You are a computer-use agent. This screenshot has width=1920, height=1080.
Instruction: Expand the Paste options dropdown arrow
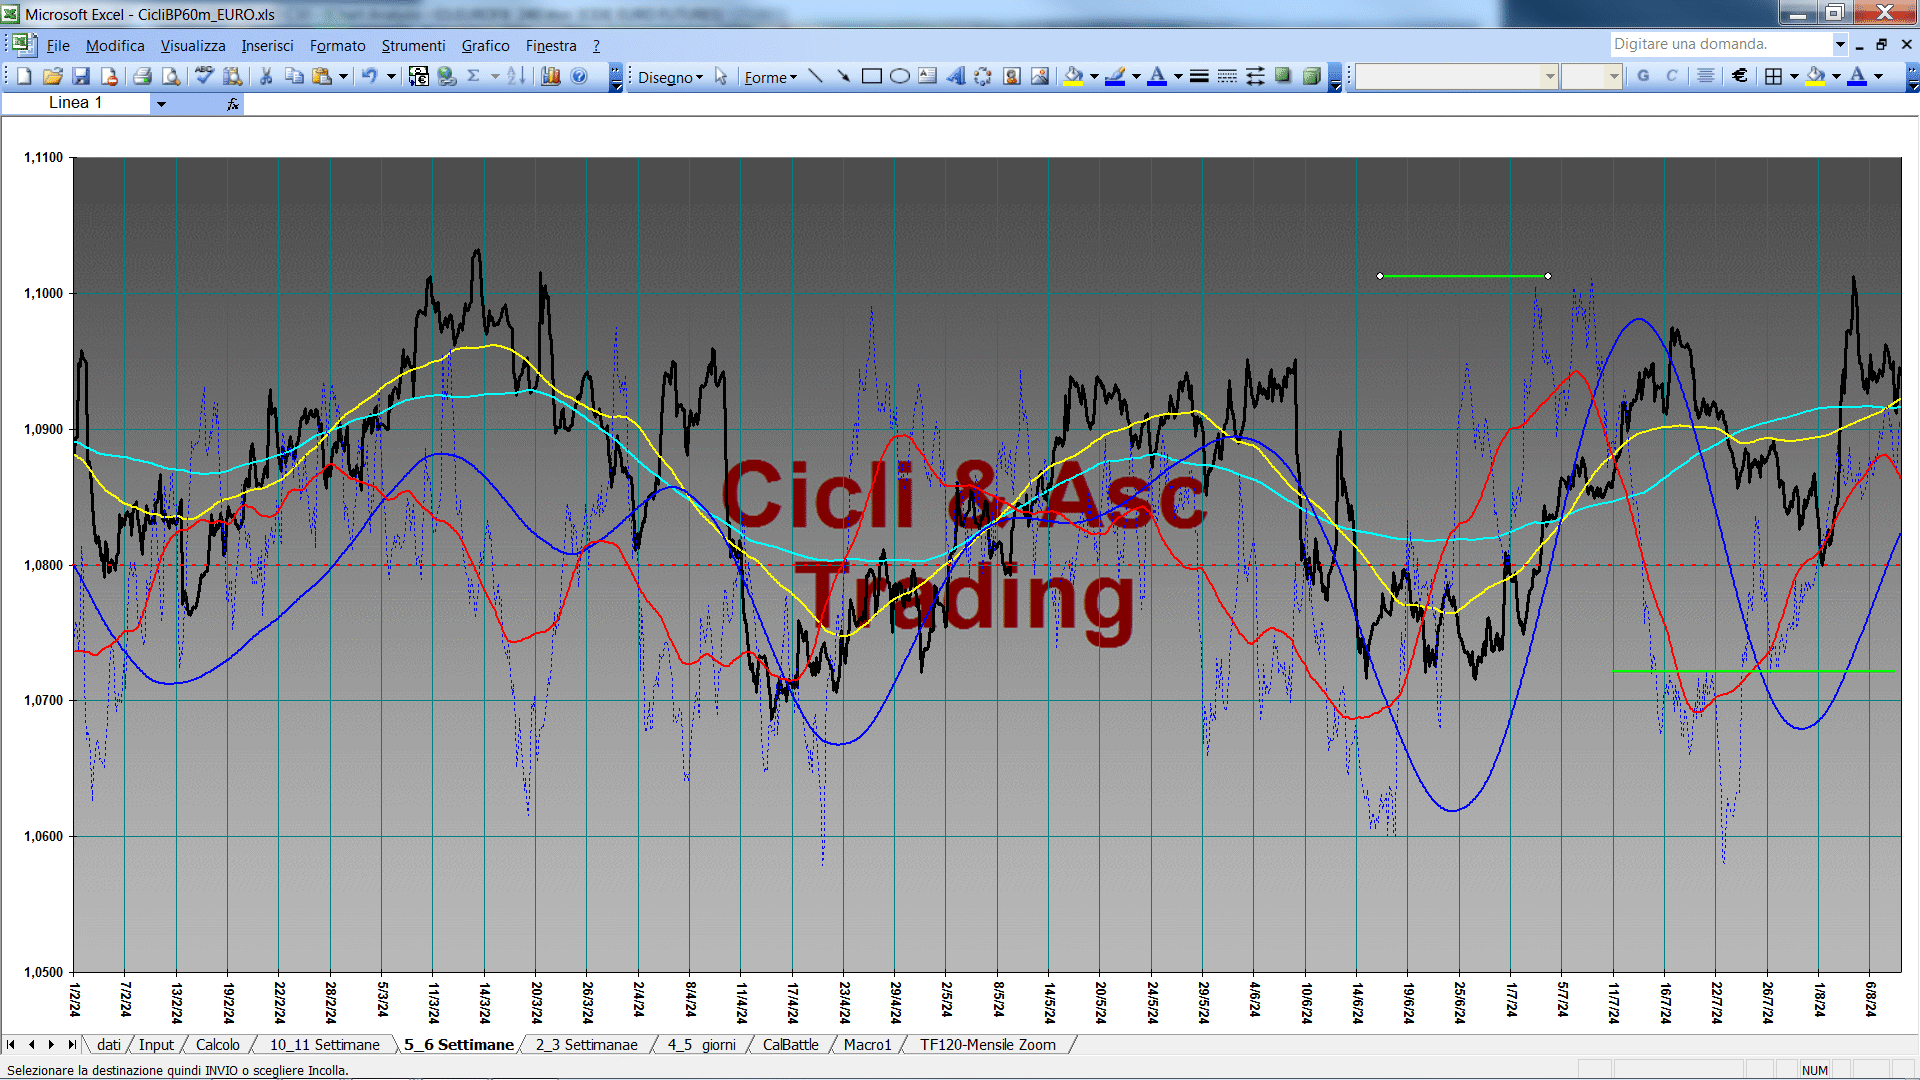pyautogui.click(x=343, y=76)
